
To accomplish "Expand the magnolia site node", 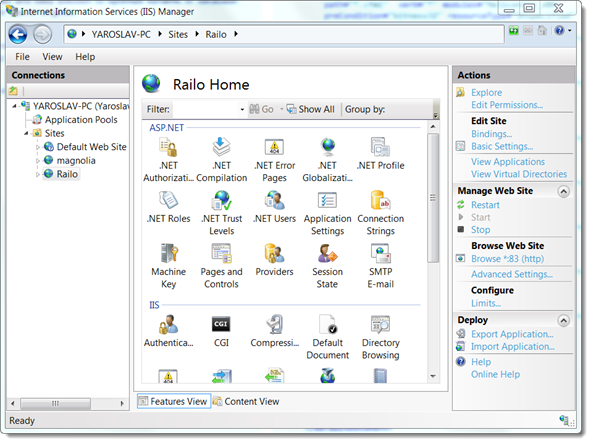I will 38,161.
